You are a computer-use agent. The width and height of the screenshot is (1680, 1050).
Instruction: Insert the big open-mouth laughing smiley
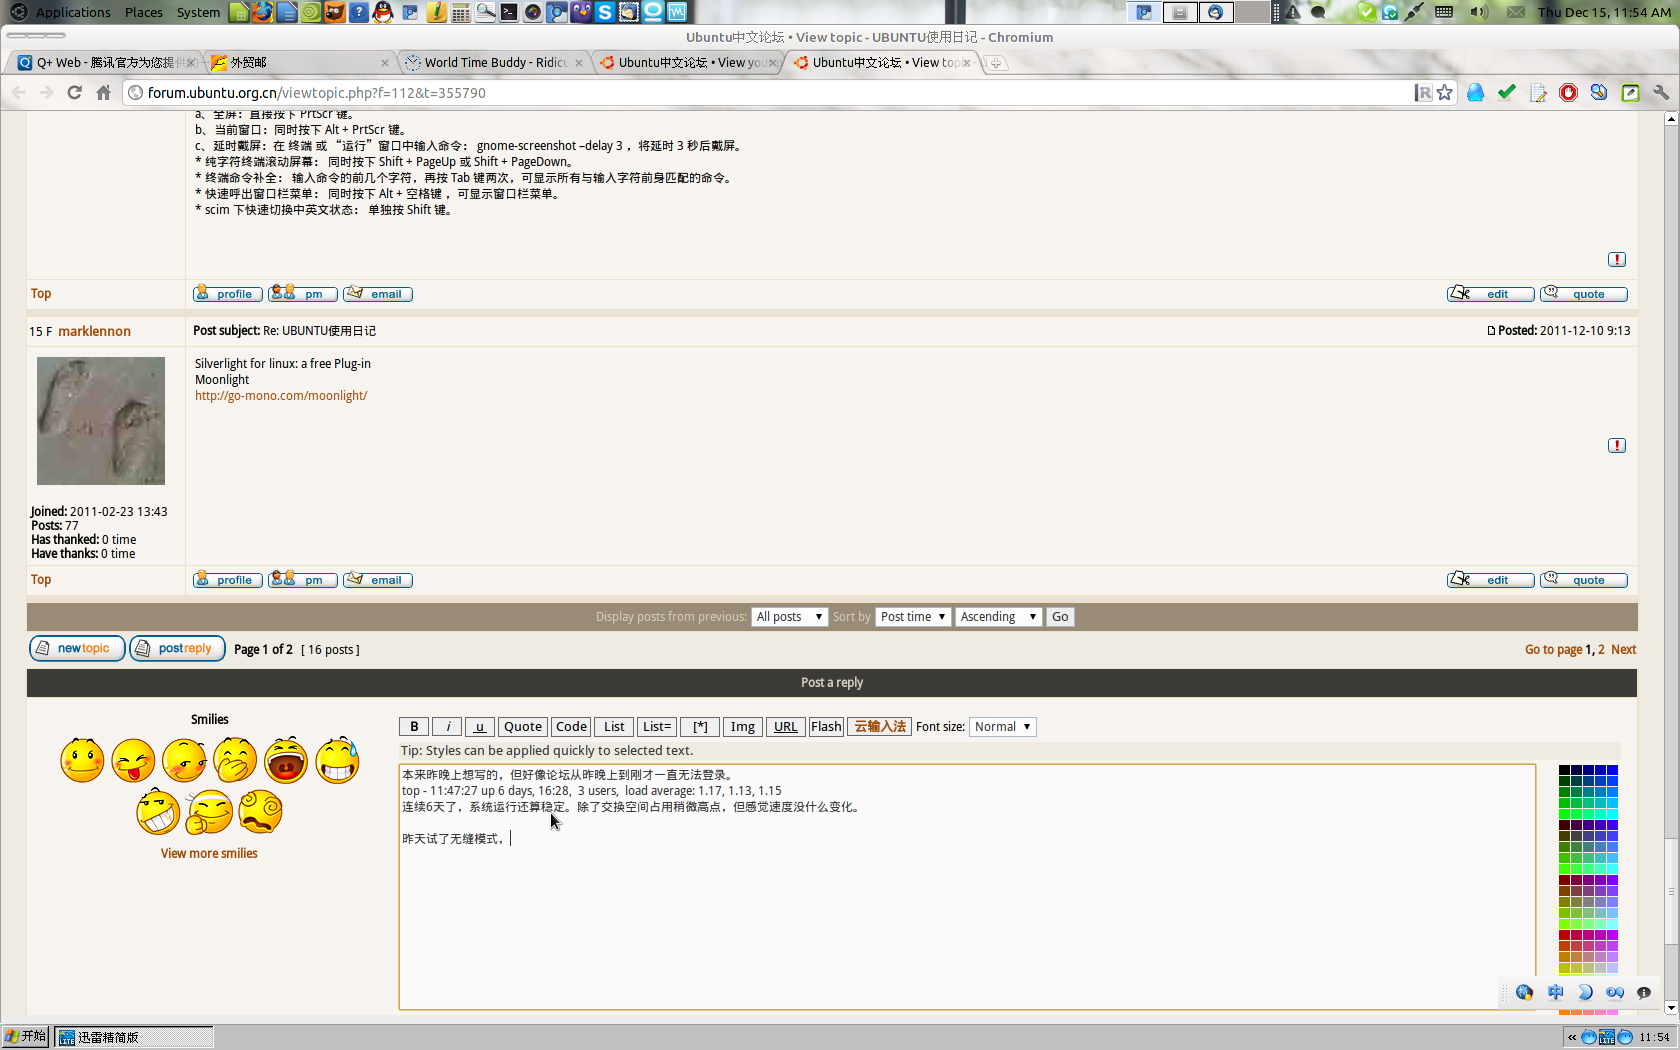(x=286, y=761)
